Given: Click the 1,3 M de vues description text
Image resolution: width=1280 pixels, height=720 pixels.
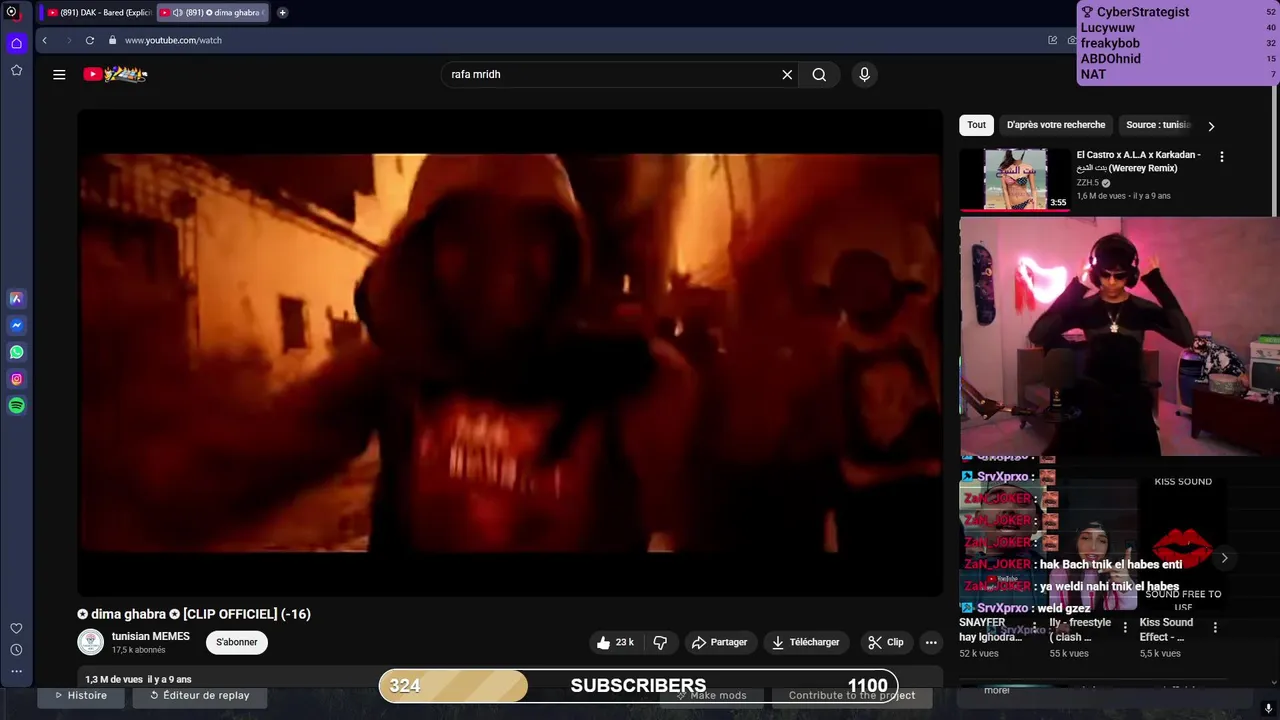Looking at the screenshot, I should pos(138,679).
